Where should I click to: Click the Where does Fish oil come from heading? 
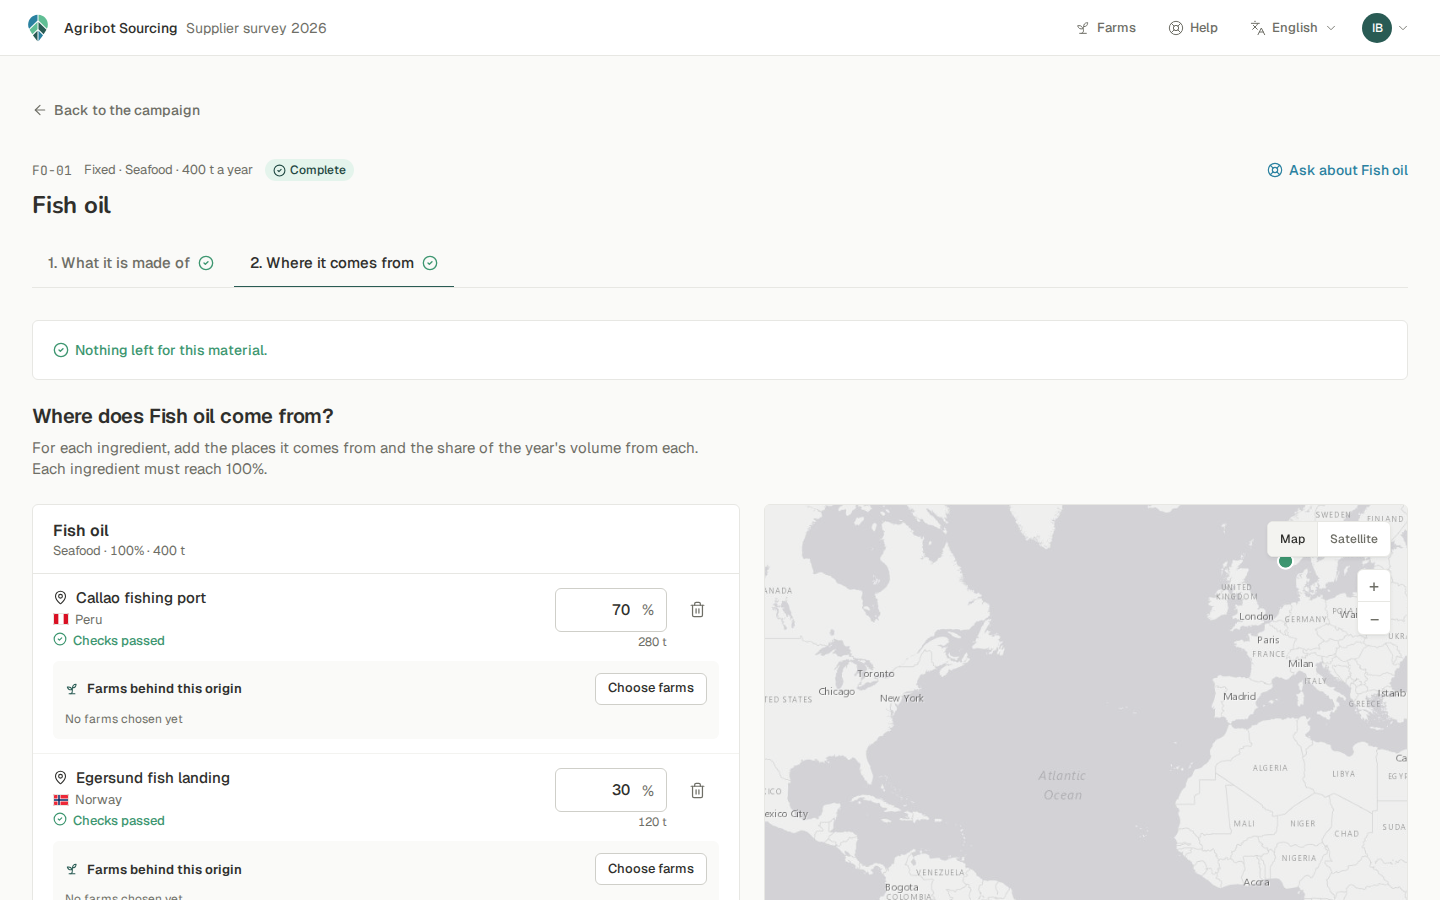click(183, 416)
